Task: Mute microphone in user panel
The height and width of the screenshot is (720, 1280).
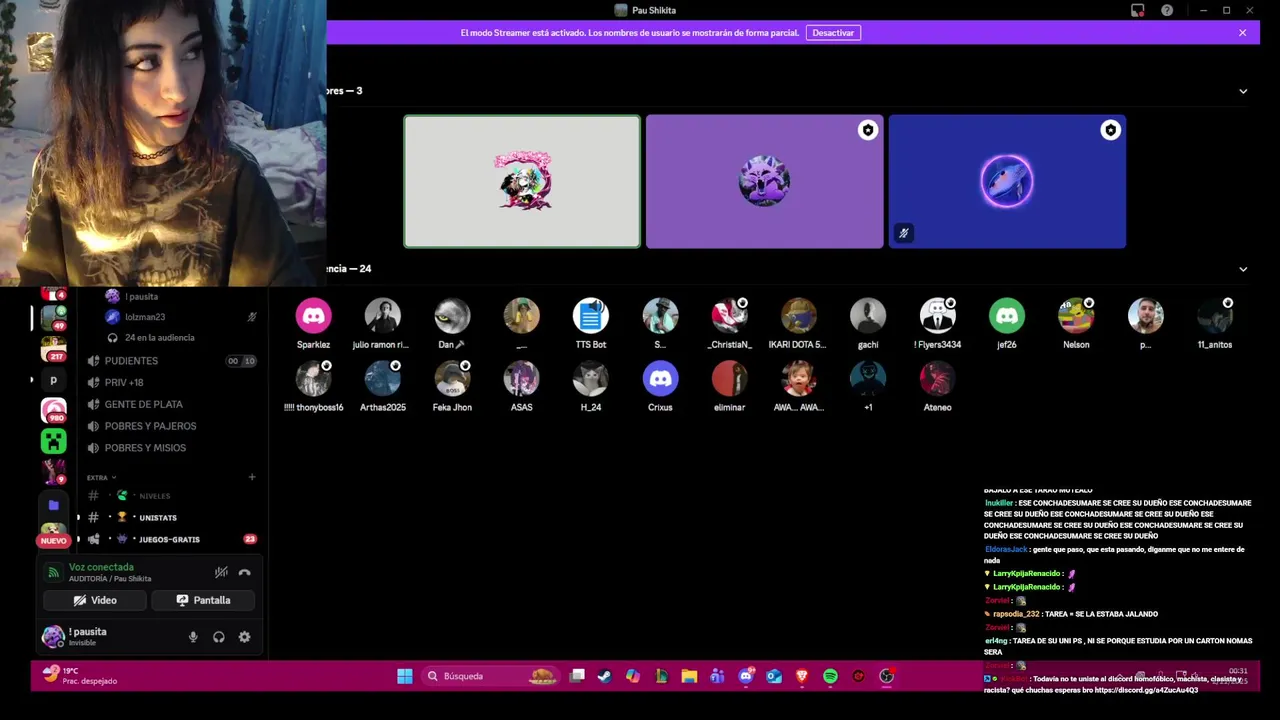Action: [x=193, y=637]
